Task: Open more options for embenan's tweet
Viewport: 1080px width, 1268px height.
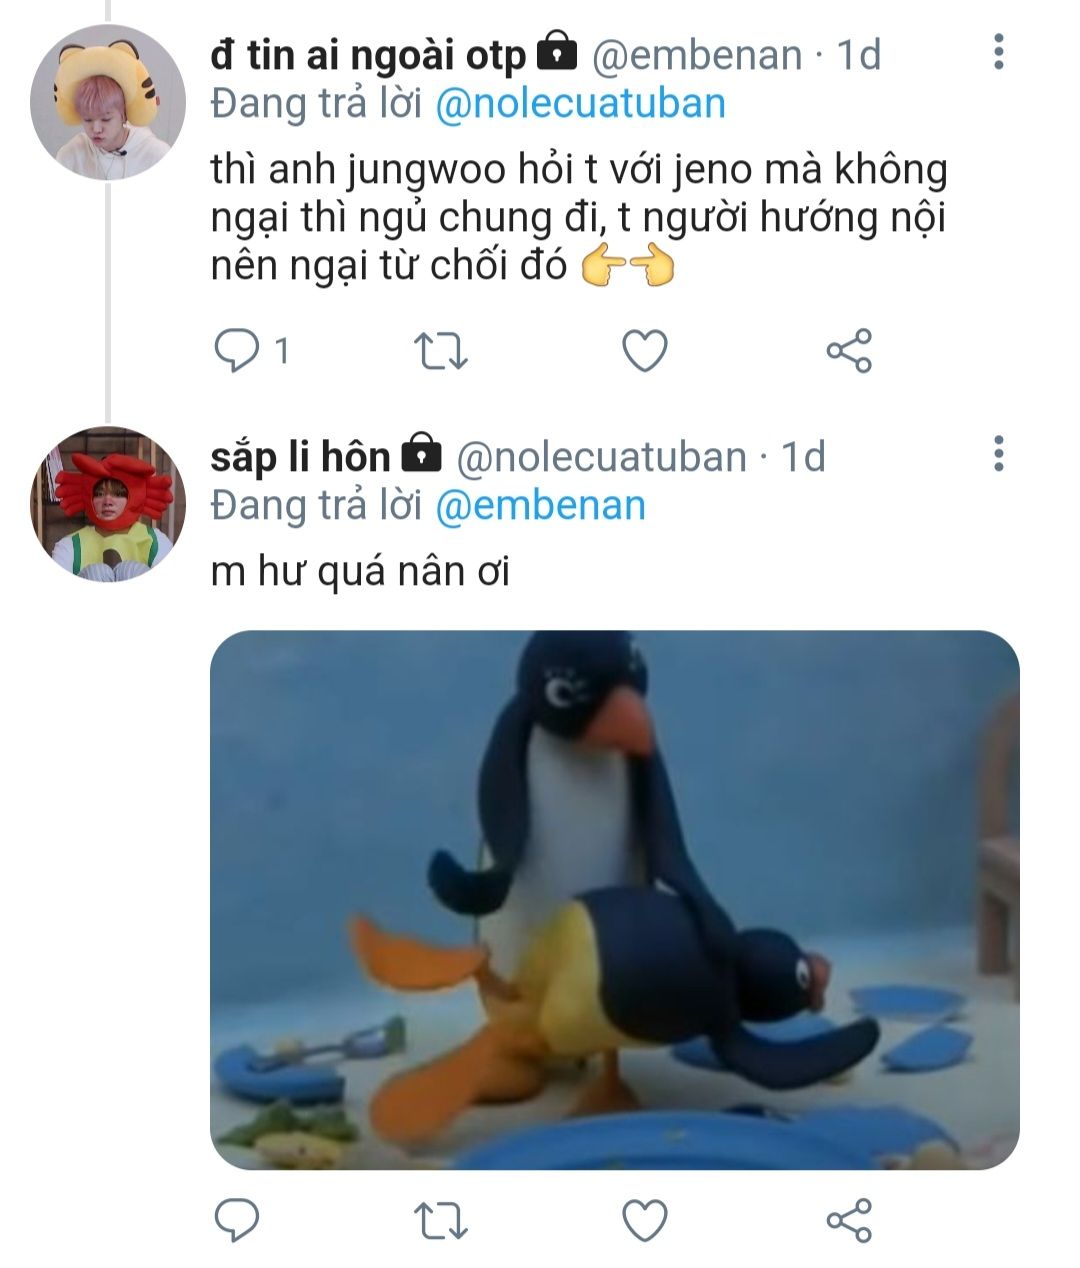Action: pos(998,52)
